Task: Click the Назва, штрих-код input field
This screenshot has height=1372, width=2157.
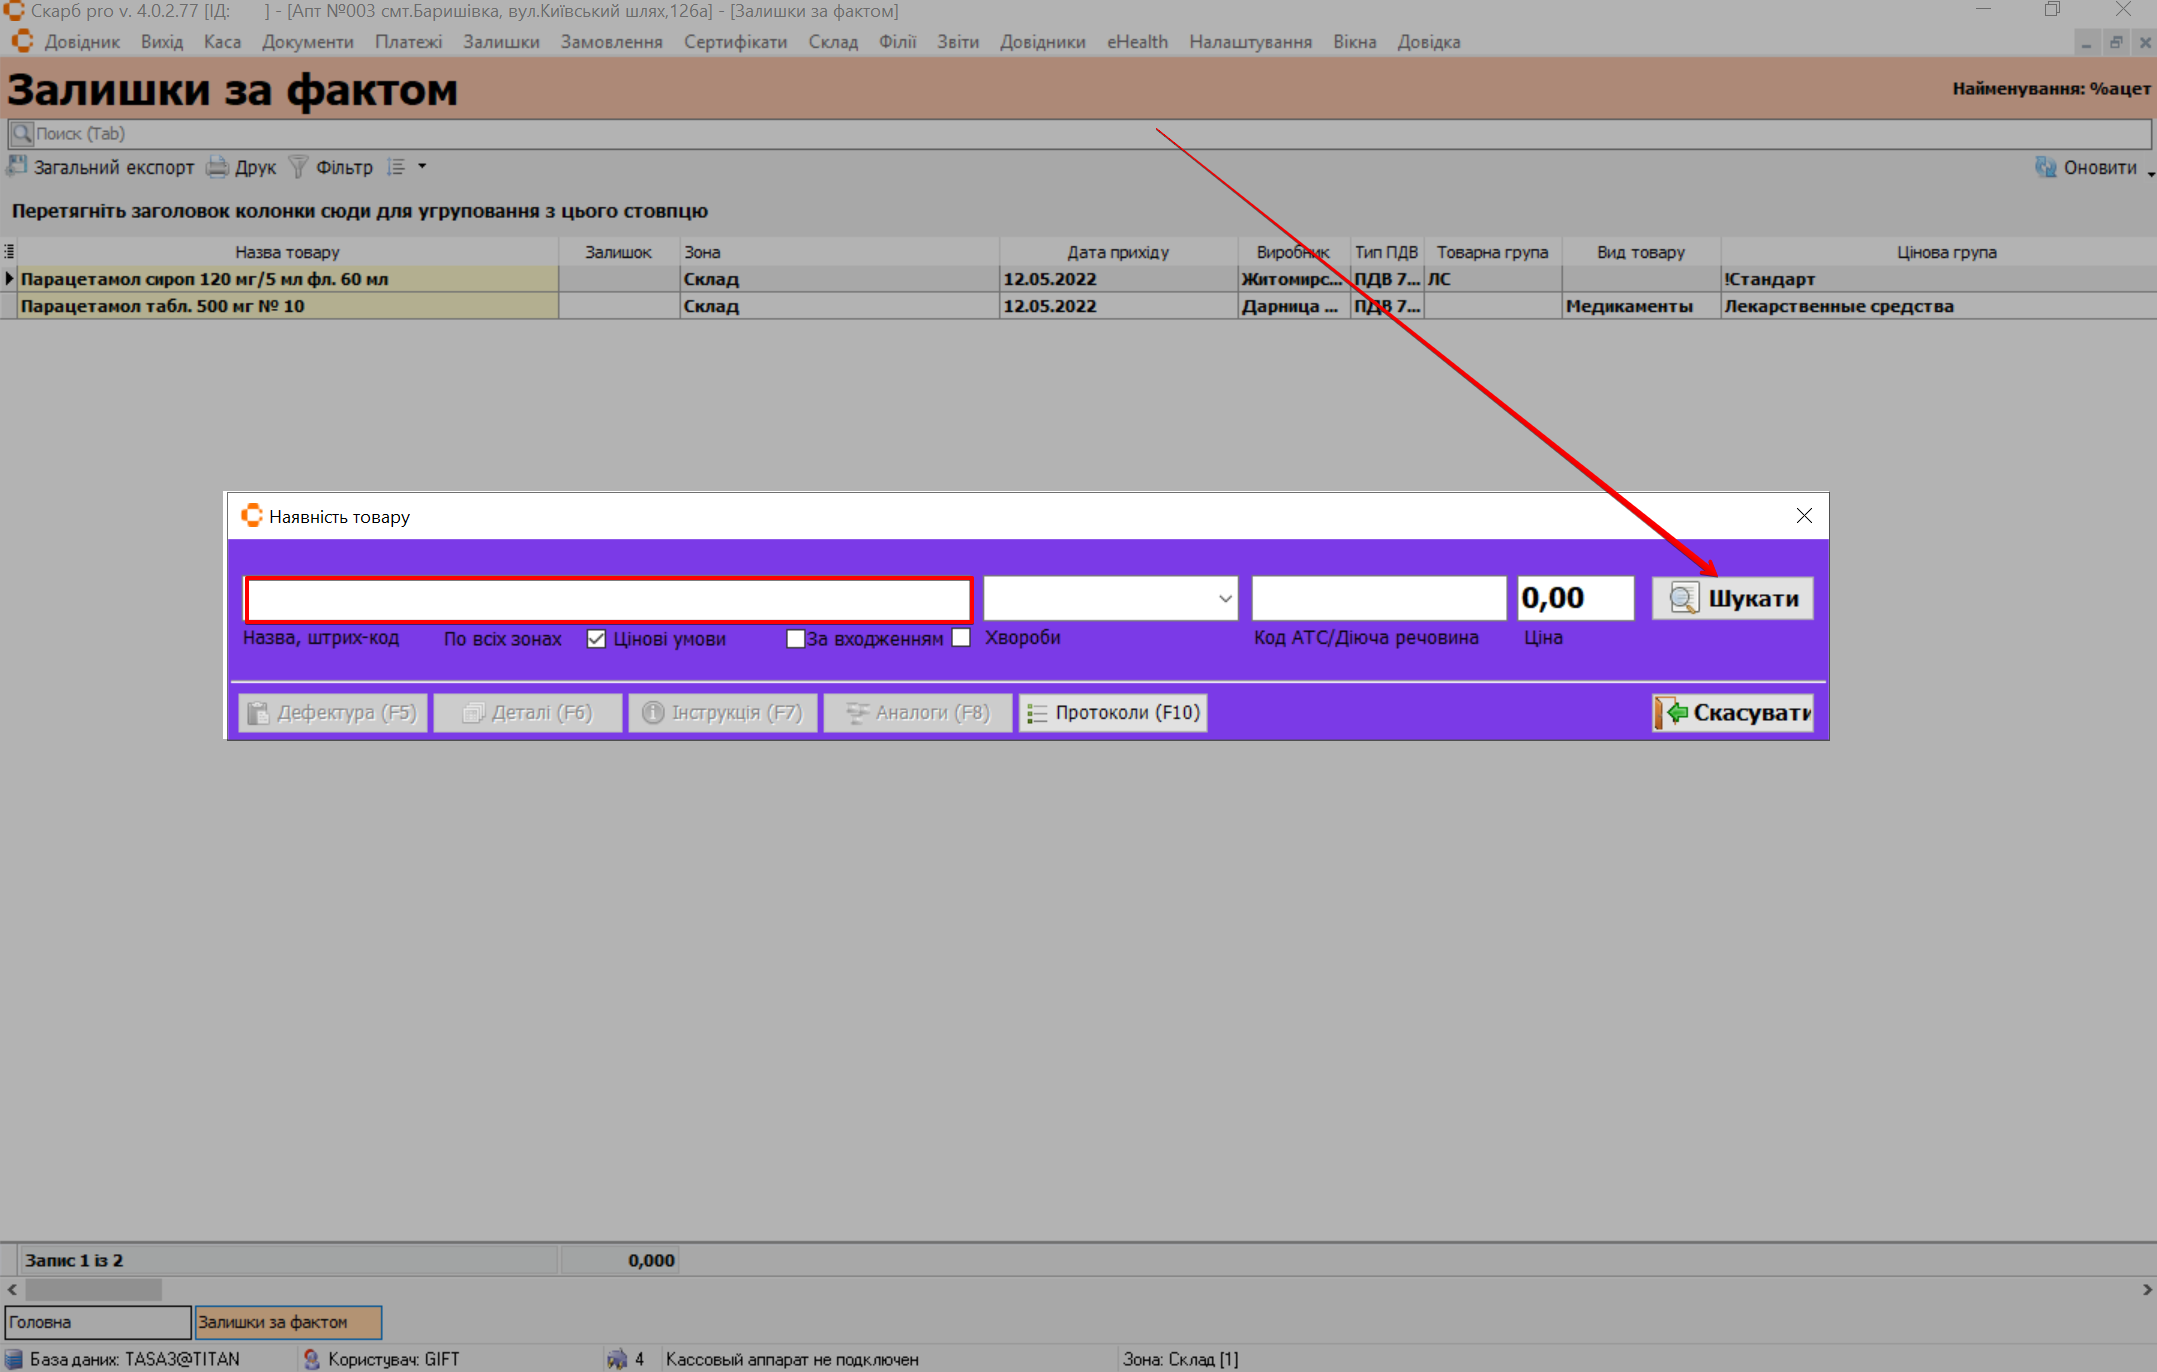Action: (x=608, y=599)
